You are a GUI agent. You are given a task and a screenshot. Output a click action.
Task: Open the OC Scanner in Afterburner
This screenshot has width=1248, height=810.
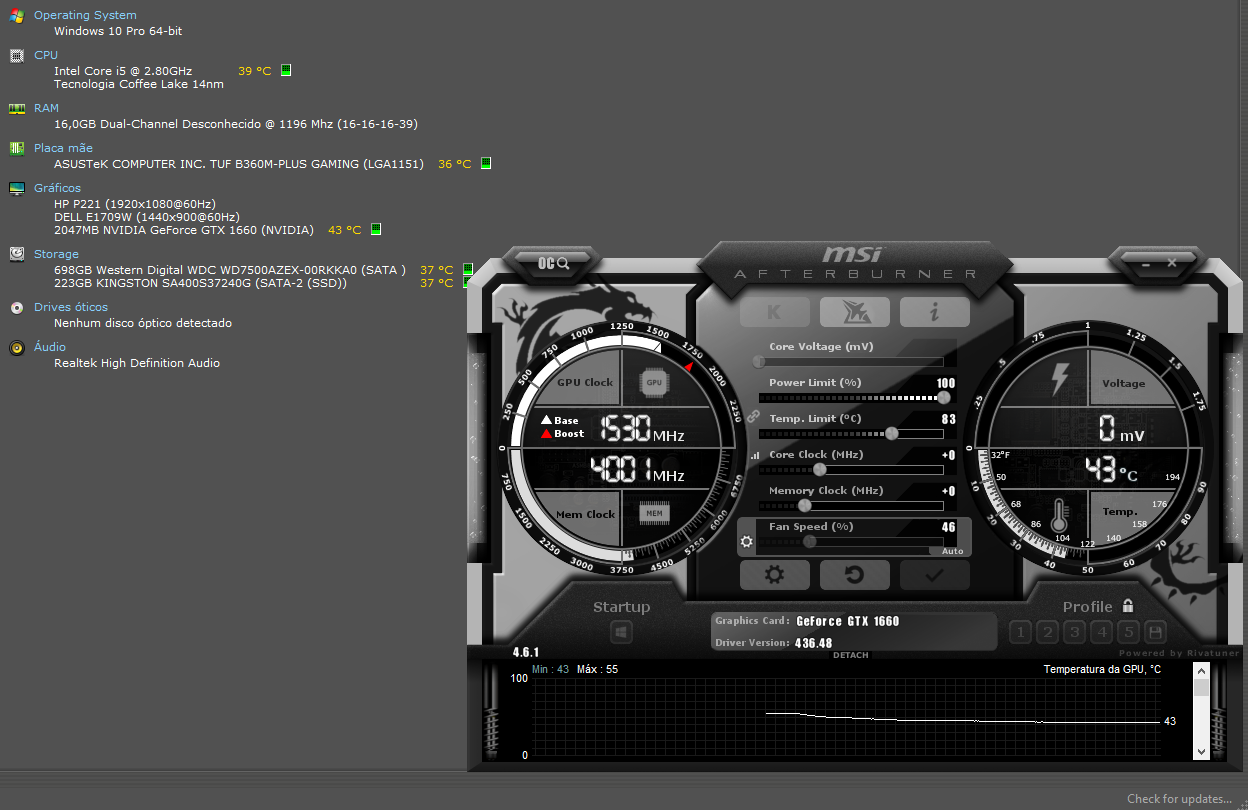pos(553,263)
